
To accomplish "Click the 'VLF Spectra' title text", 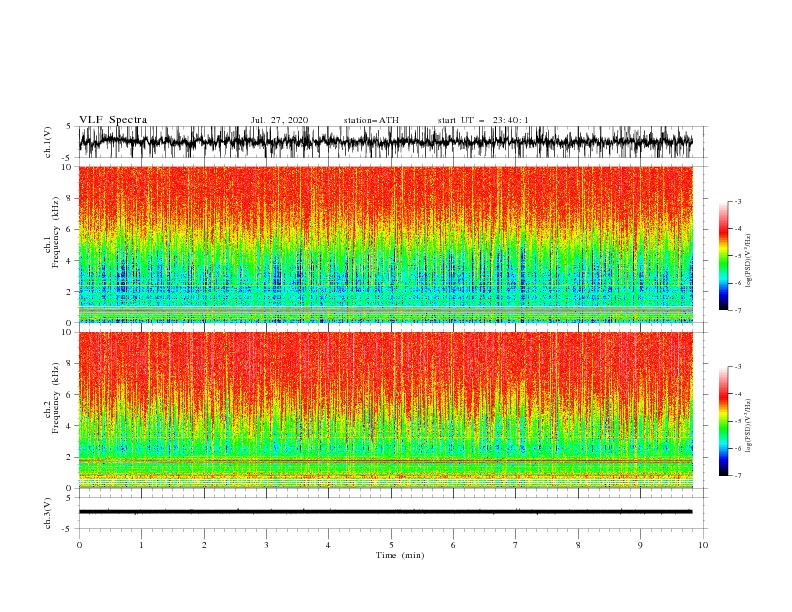I will click(x=113, y=120).
